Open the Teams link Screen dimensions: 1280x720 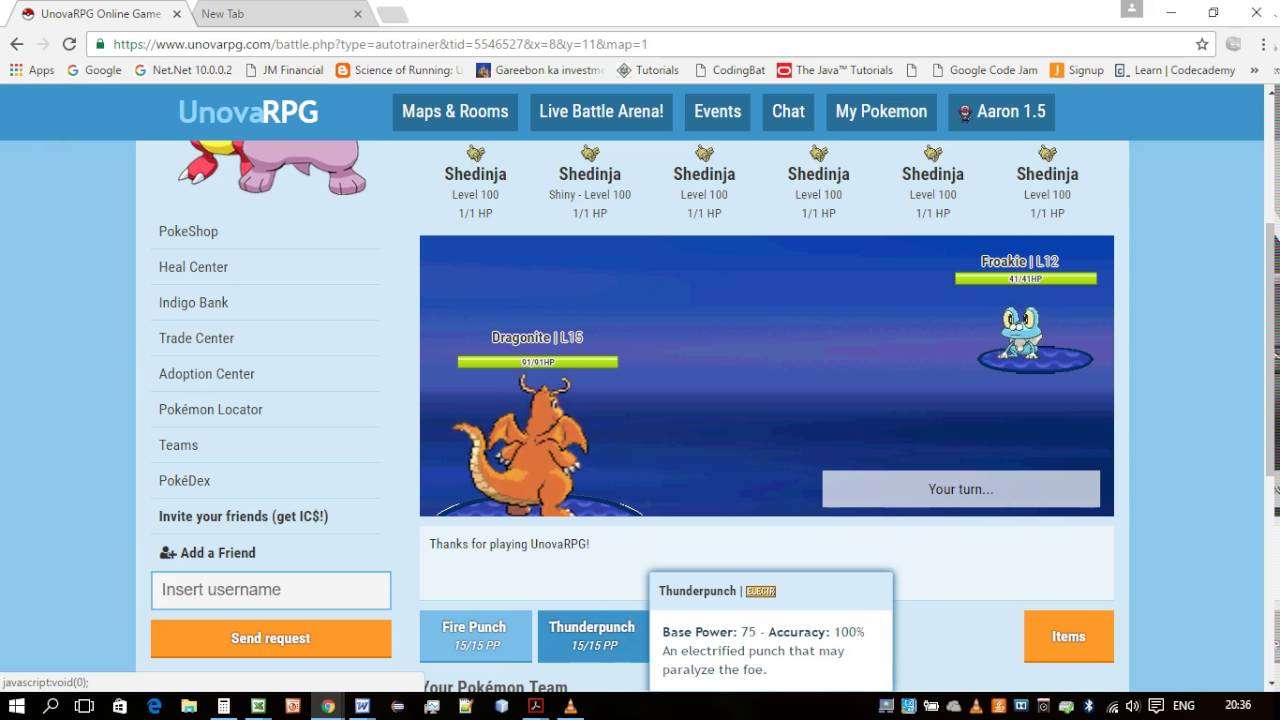178,445
